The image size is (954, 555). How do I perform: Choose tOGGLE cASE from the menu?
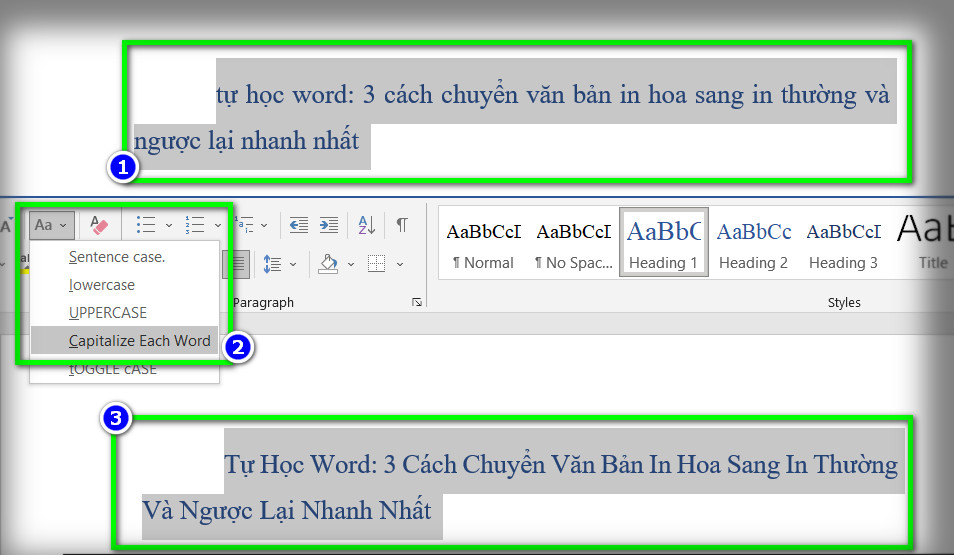pyautogui.click(x=124, y=369)
